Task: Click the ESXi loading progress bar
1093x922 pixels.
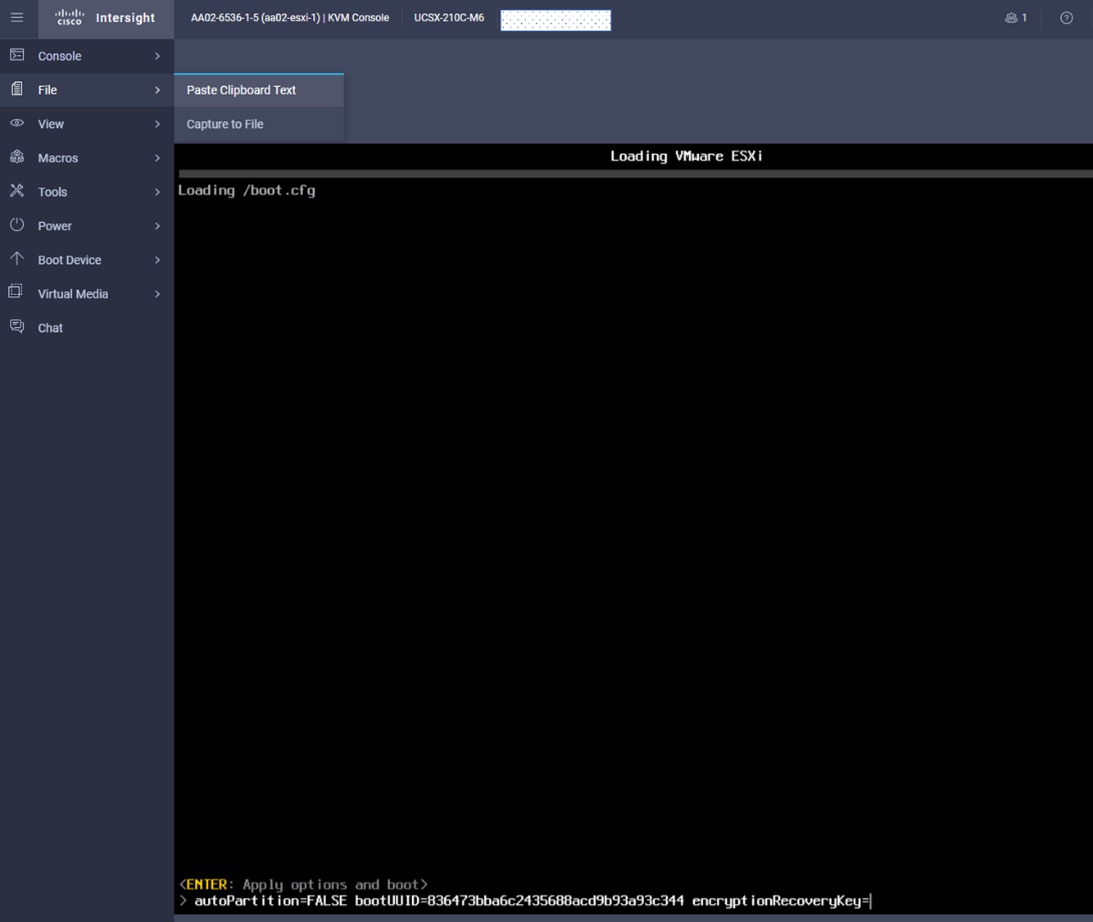Action: pyautogui.click(x=635, y=174)
